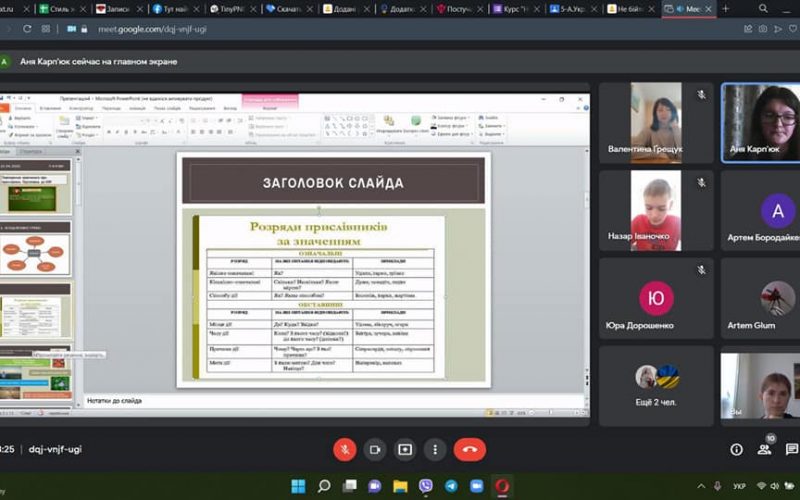This screenshot has width=800, height=500.
Task: Toggle the camera button in Meet
Action: (374, 450)
